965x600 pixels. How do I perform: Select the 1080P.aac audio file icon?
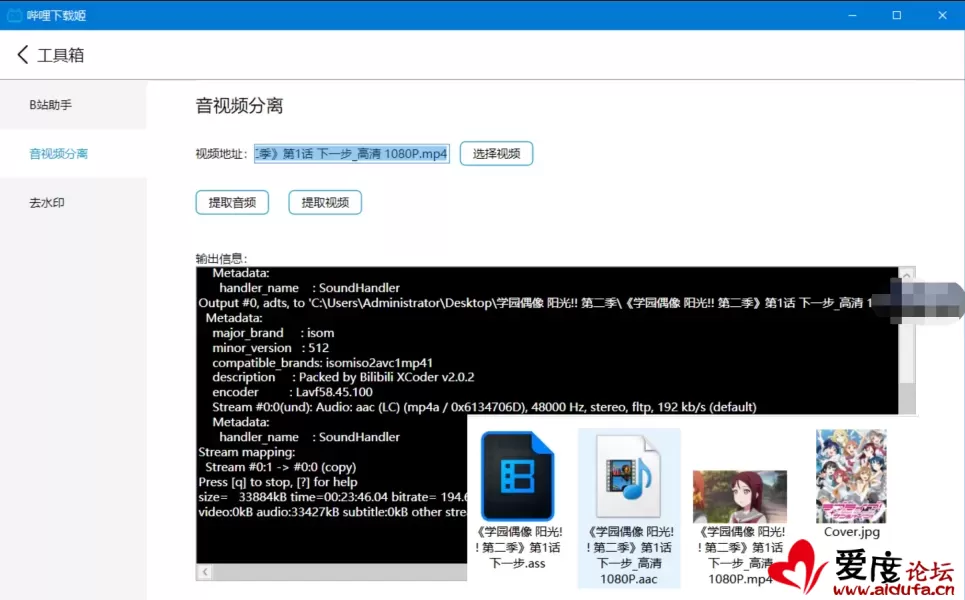628,476
